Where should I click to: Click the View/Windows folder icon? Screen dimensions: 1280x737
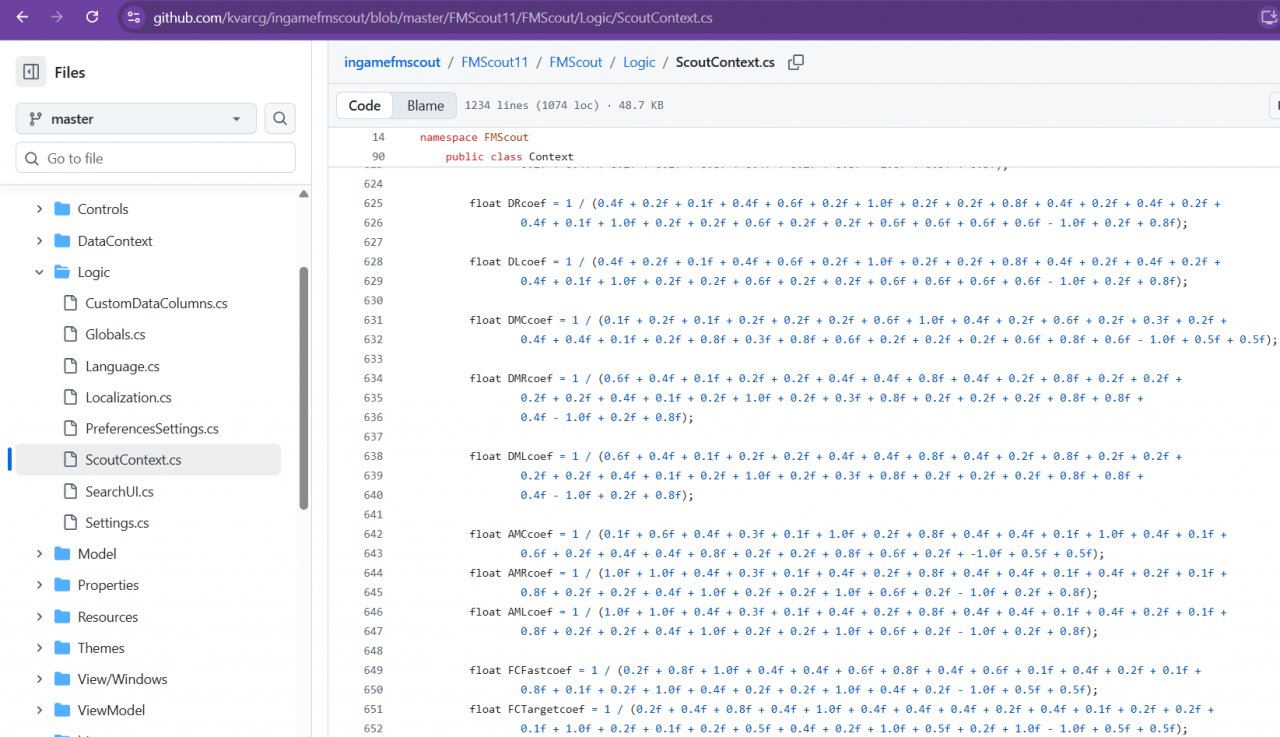click(62, 679)
